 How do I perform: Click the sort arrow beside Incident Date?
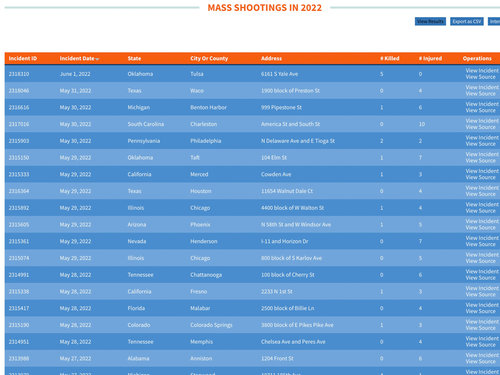[97, 59]
